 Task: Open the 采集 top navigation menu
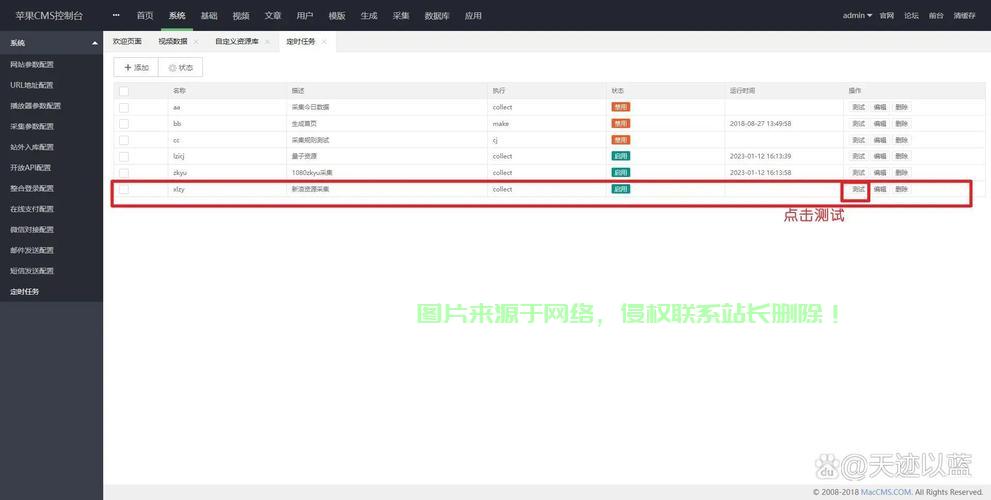click(x=401, y=16)
